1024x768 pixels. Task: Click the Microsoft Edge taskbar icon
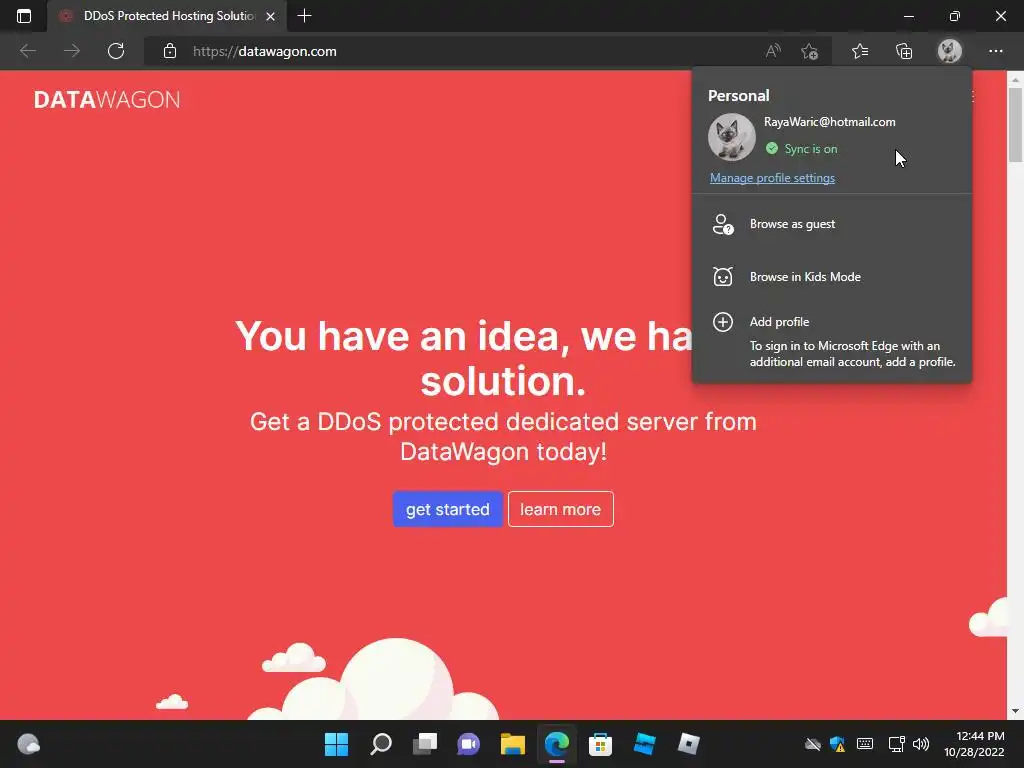point(556,744)
